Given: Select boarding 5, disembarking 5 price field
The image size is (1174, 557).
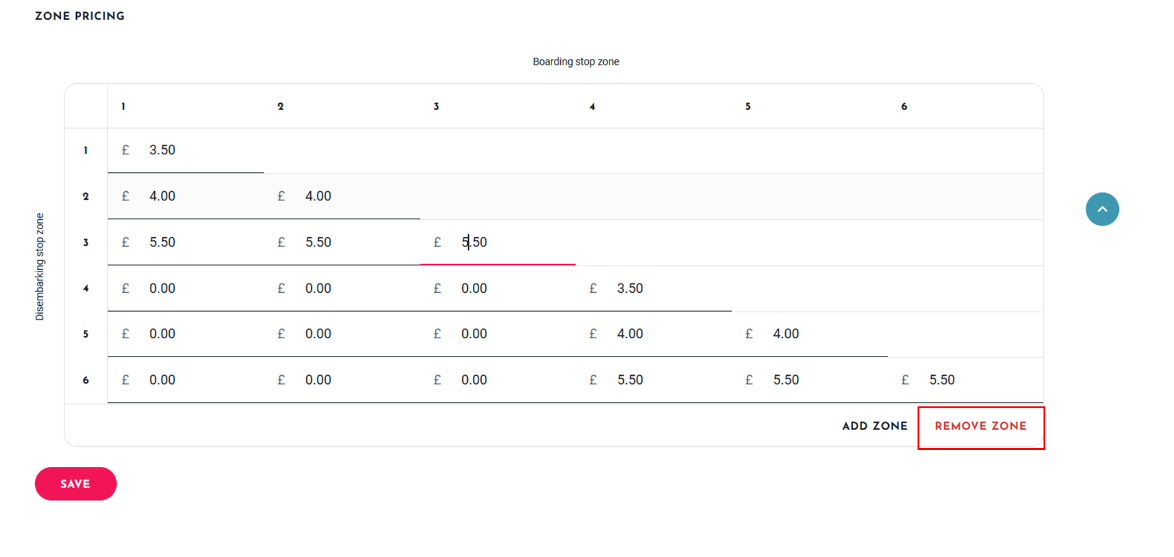Looking at the screenshot, I should tap(809, 335).
